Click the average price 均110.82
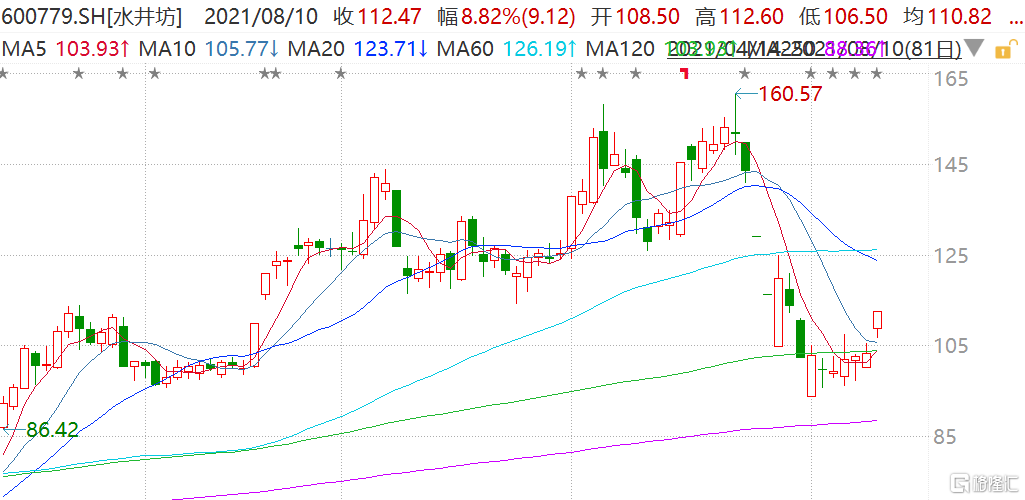 [947, 17]
